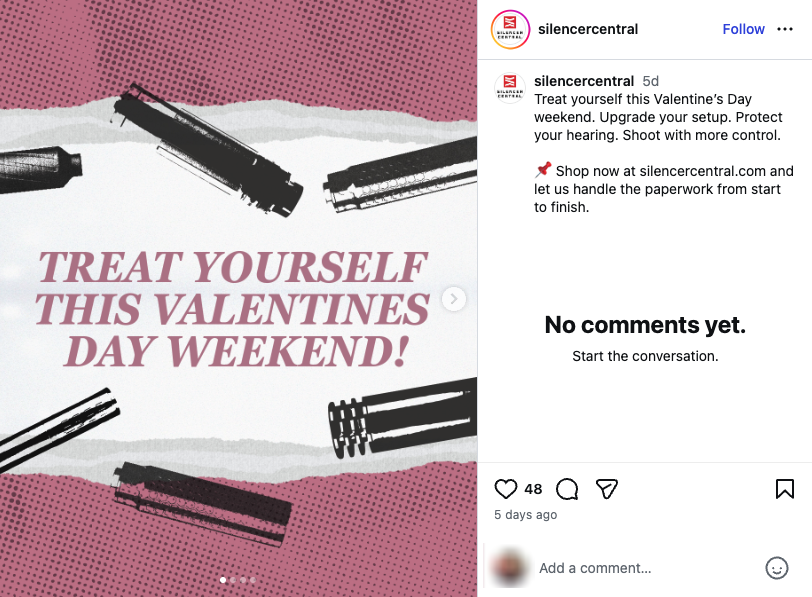Click the "5d" caption timestamp
The height and width of the screenshot is (597, 812).
pyautogui.click(x=651, y=81)
